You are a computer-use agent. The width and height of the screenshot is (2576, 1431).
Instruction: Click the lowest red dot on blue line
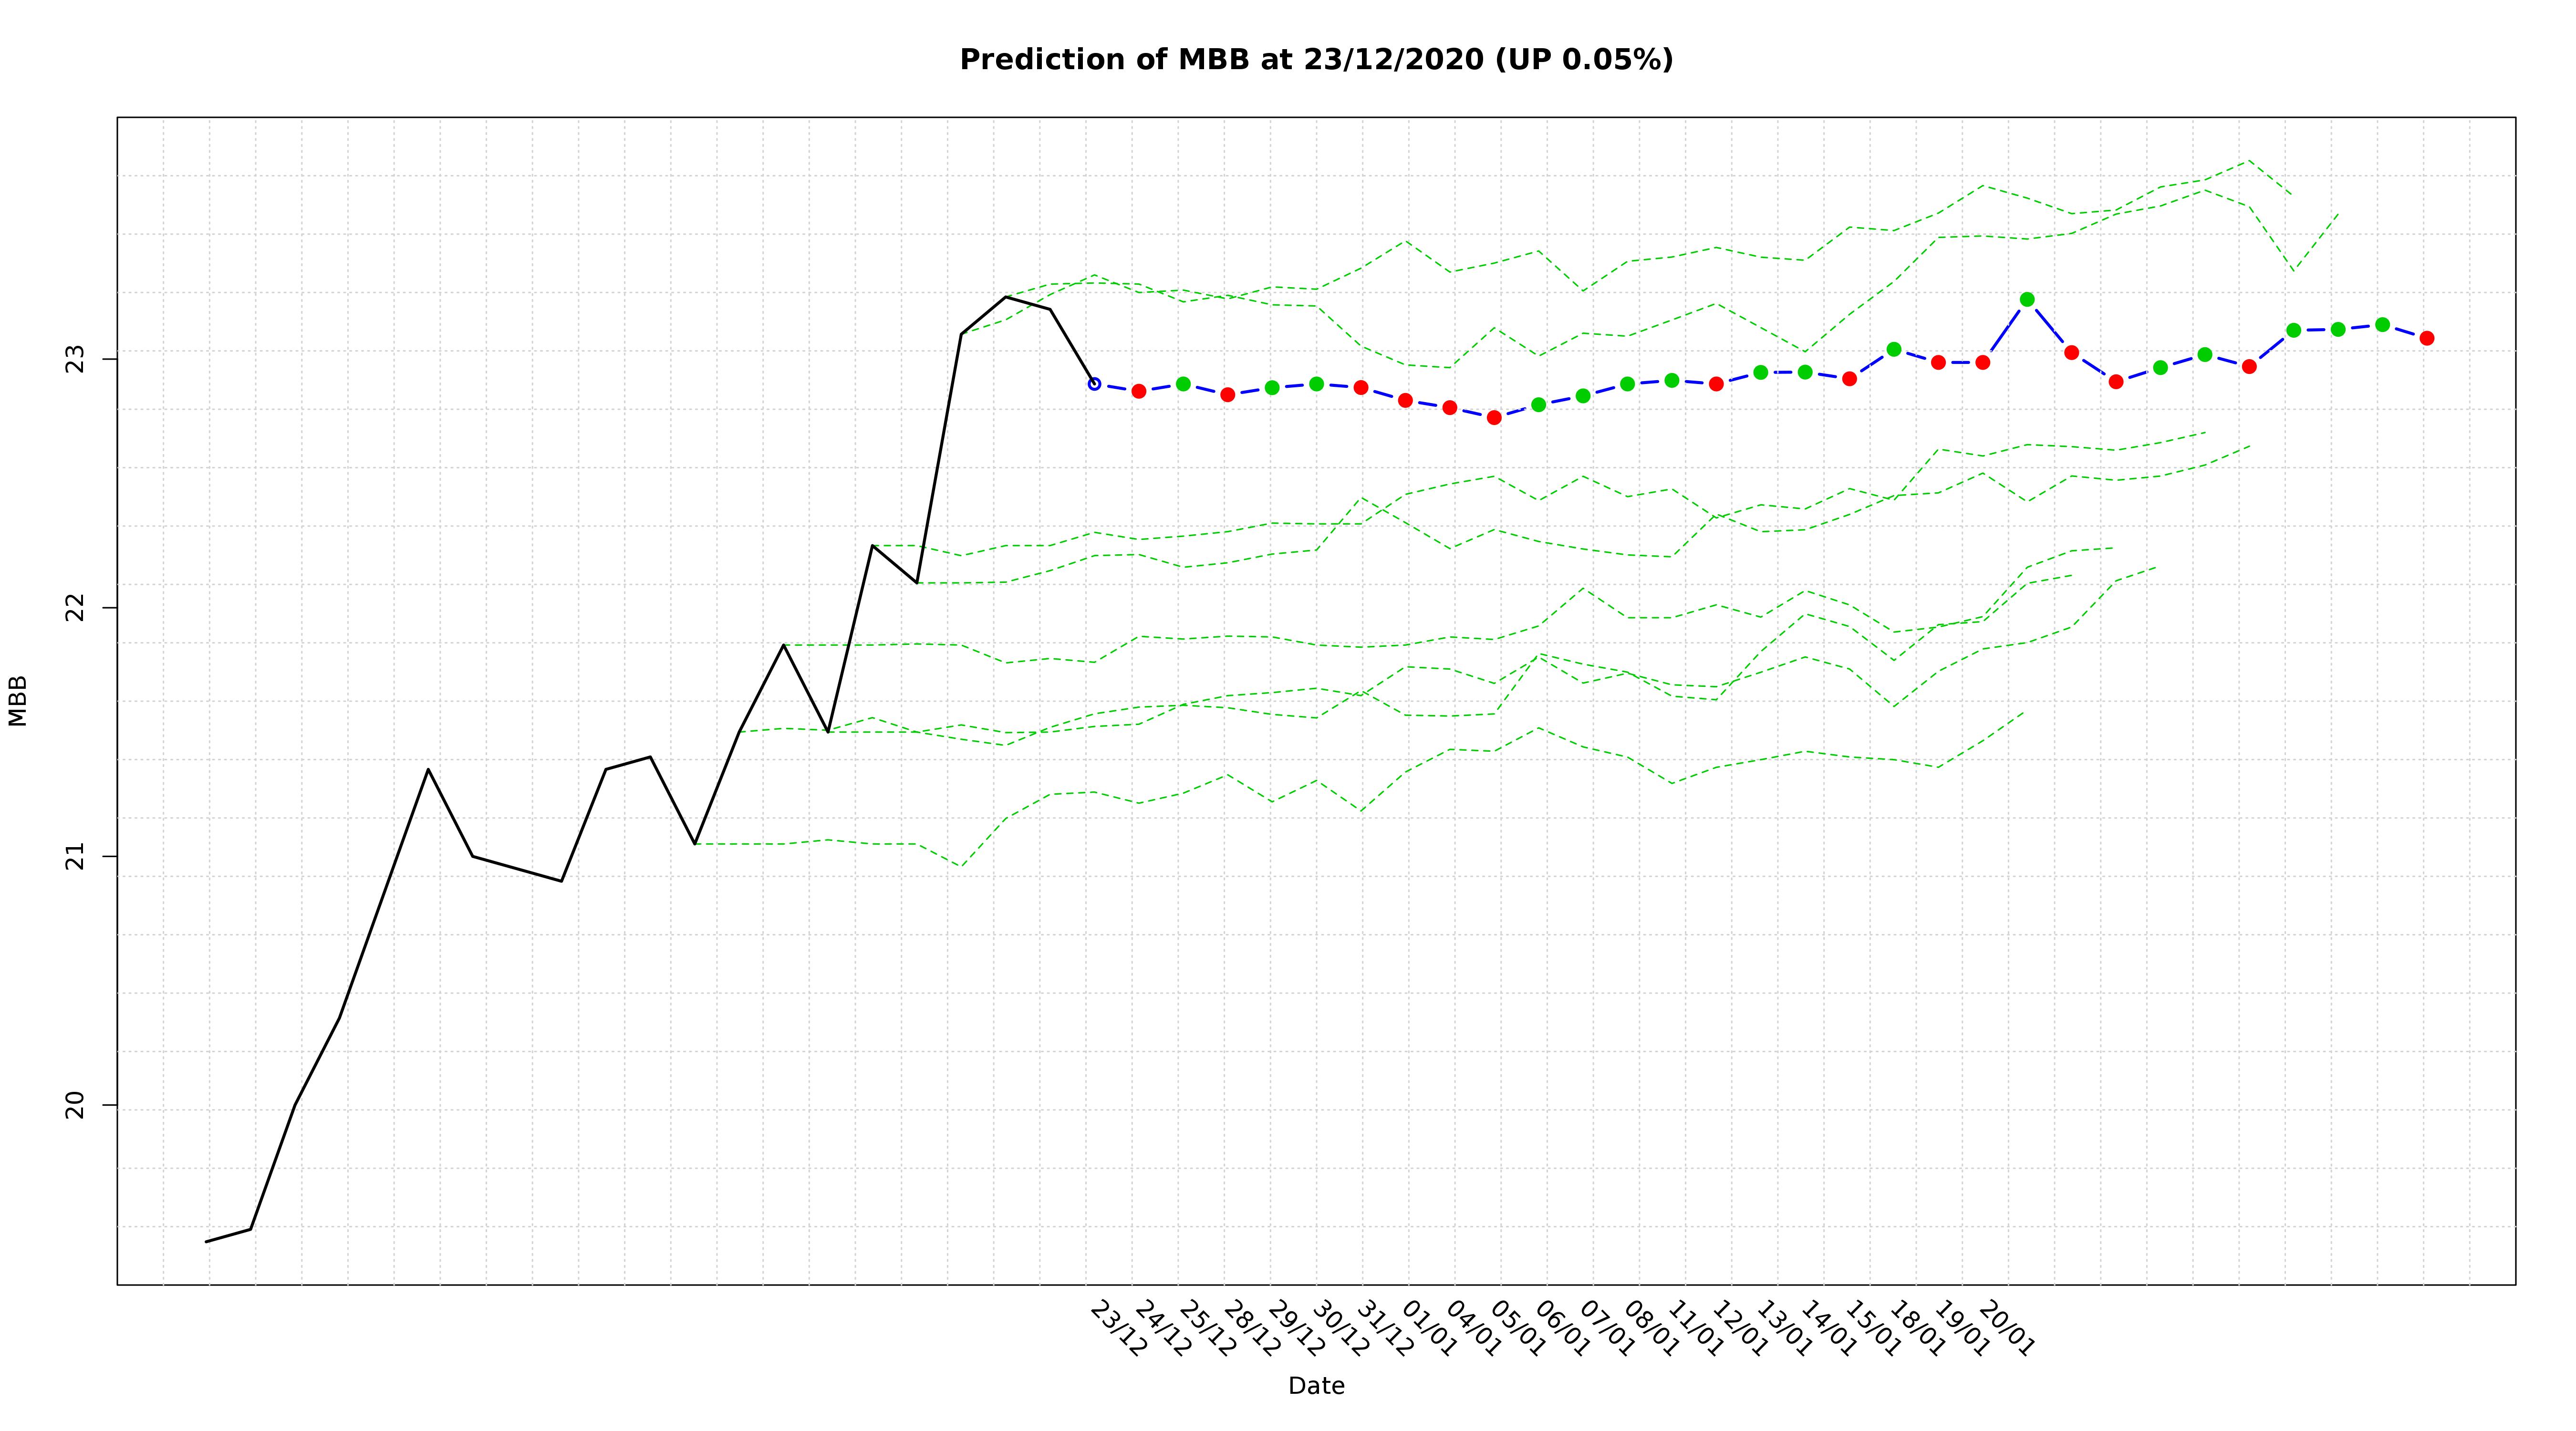pos(1494,417)
